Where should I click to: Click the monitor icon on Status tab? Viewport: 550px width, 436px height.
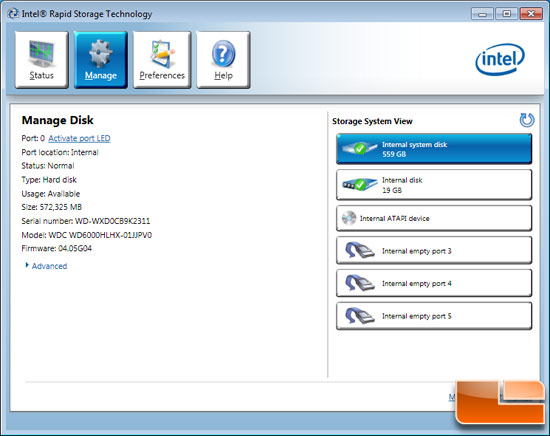tap(41, 53)
